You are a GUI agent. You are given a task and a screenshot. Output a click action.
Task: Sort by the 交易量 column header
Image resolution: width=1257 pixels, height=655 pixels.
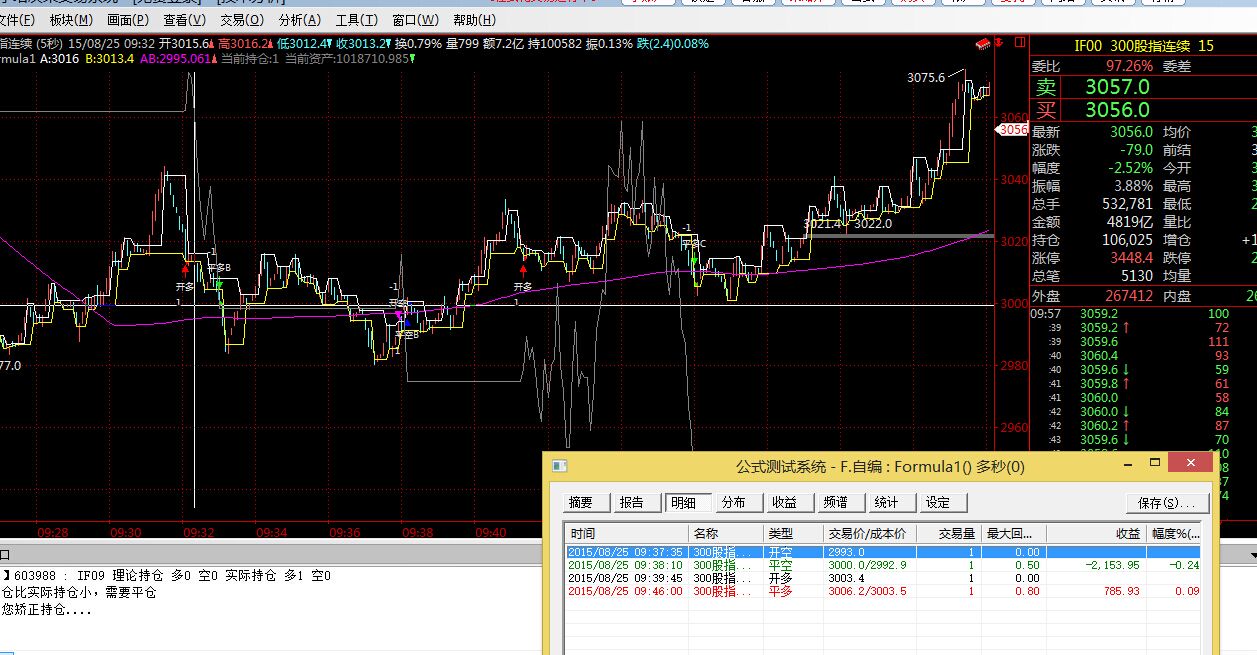[x=949, y=534]
